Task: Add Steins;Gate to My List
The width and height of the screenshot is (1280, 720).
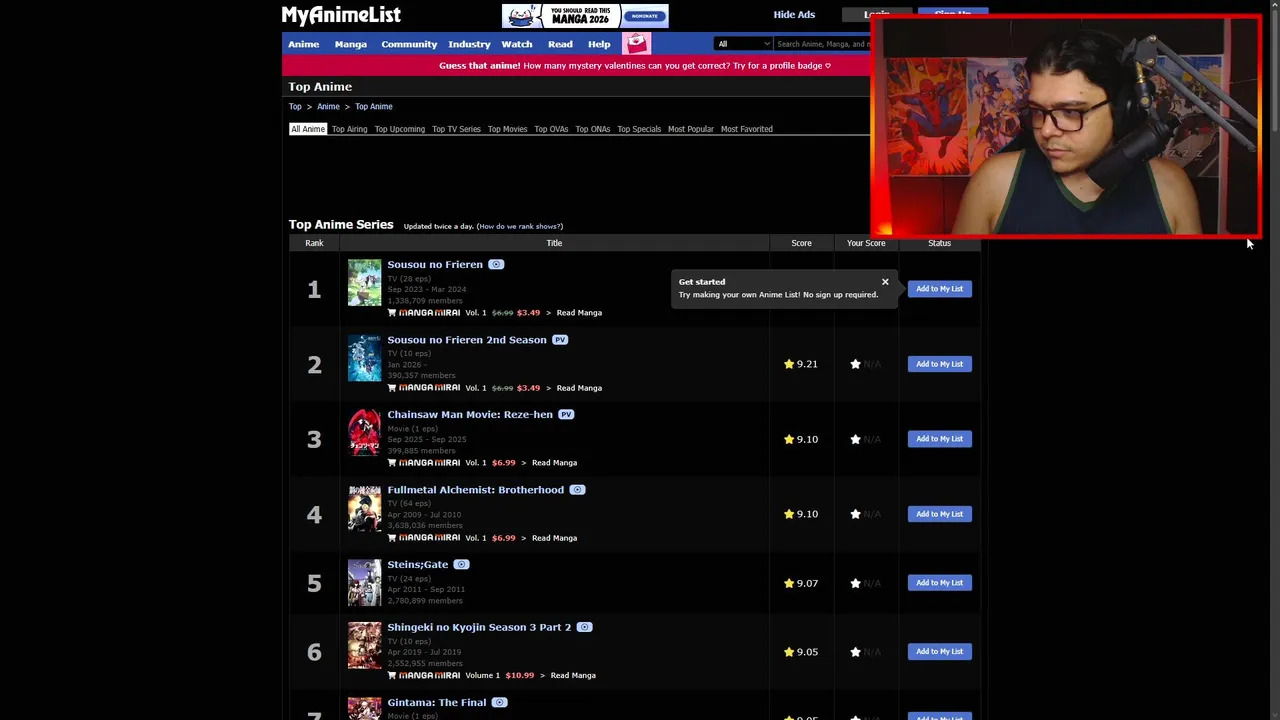Action: (x=939, y=583)
